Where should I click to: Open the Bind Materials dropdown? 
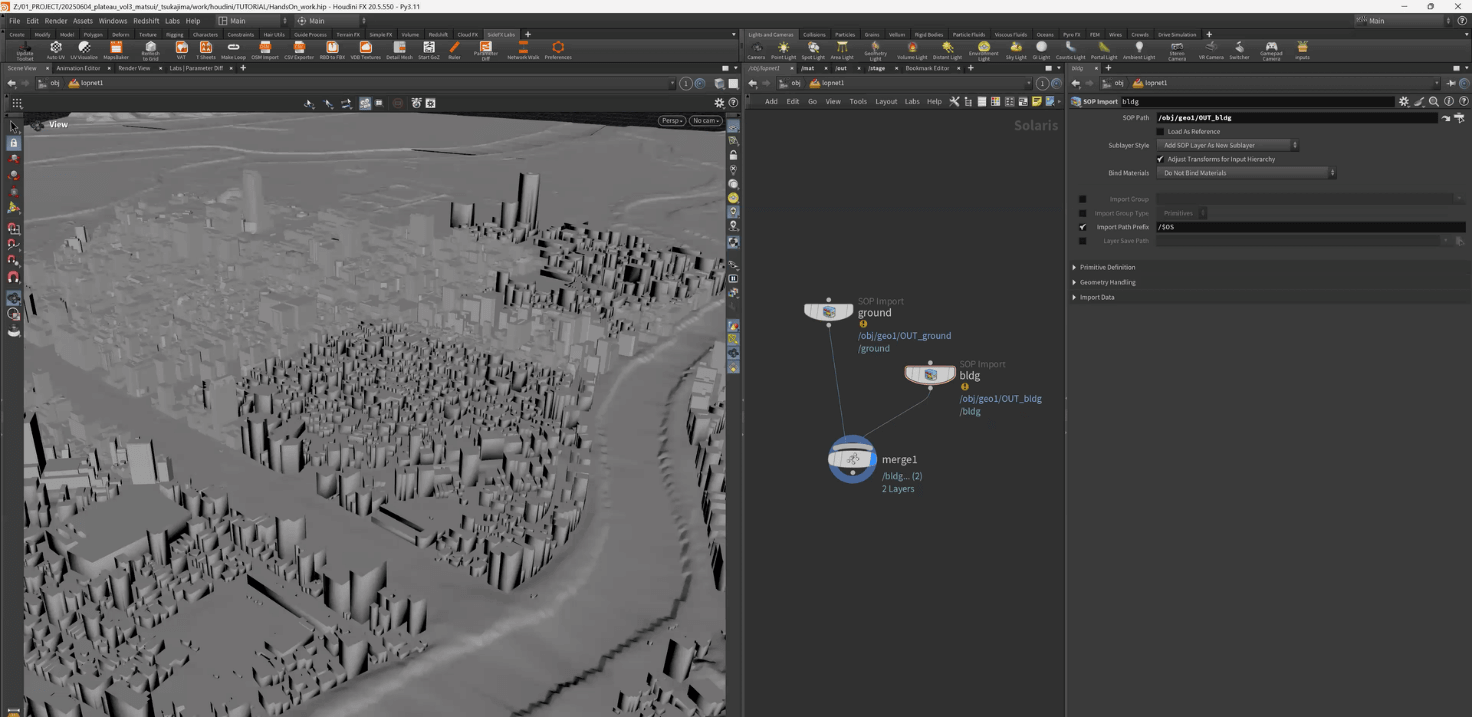click(1246, 173)
